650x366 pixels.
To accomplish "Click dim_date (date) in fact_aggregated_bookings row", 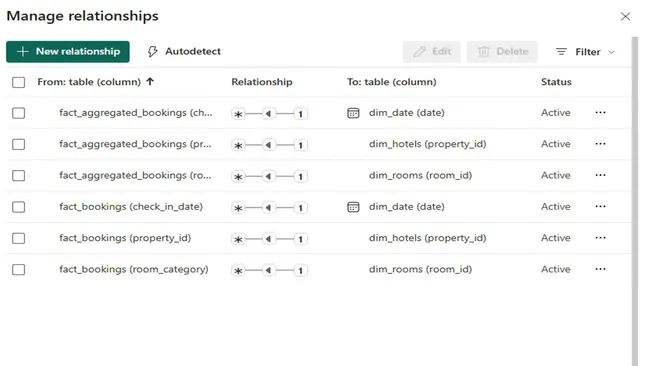I will [407, 113].
